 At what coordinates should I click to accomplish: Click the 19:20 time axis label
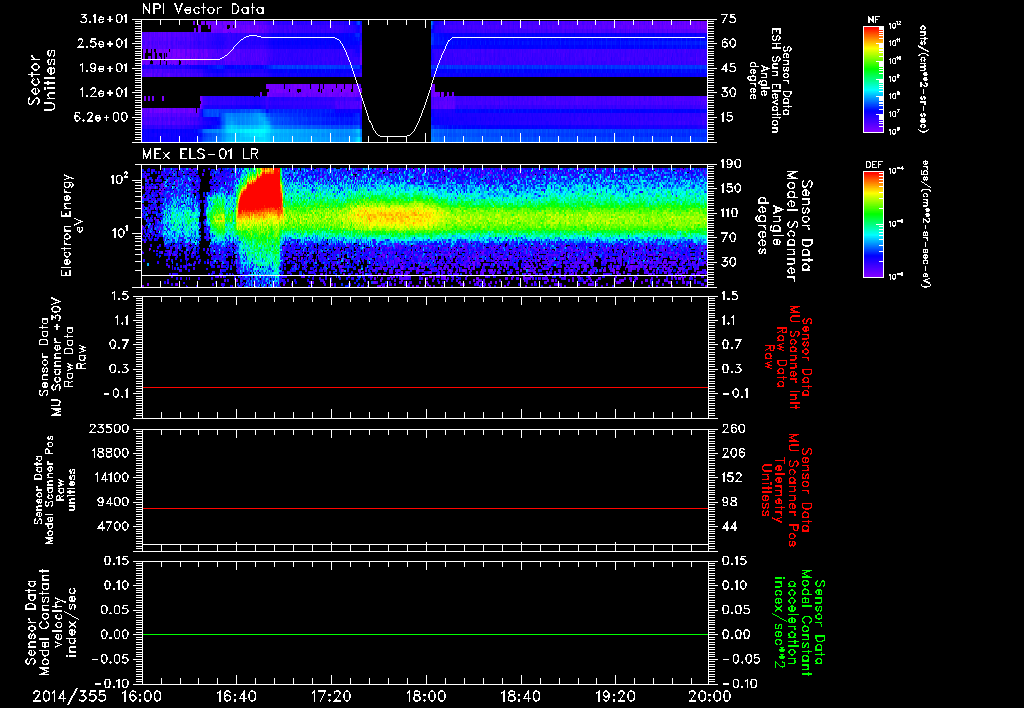coord(615,696)
